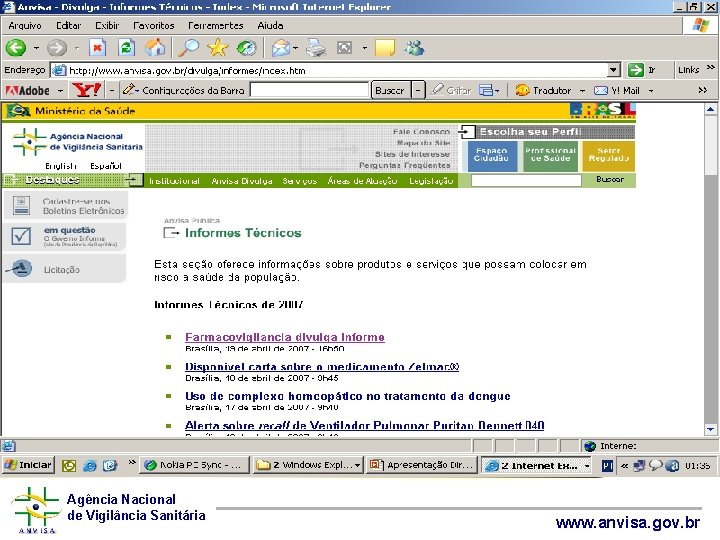720x540 pixels.
Task: Open the Zelmac medicamento carta link
Action: click(x=322, y=366)
